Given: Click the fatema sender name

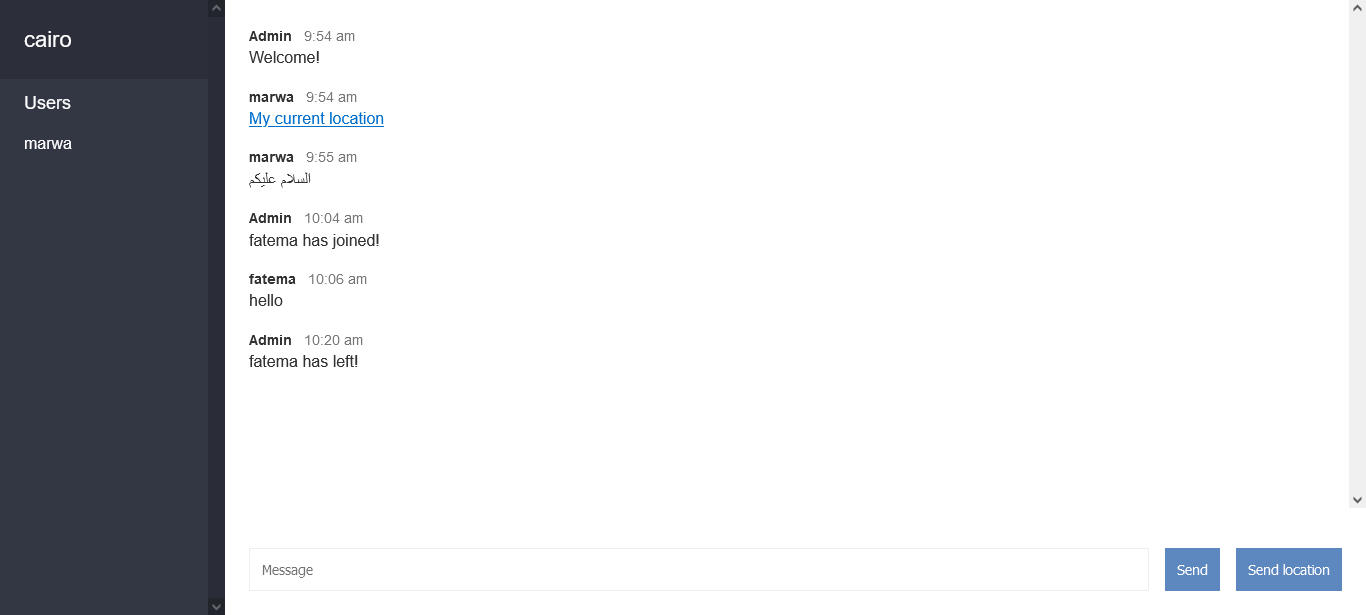Looking at the screenshot, I should click(272, 280).
